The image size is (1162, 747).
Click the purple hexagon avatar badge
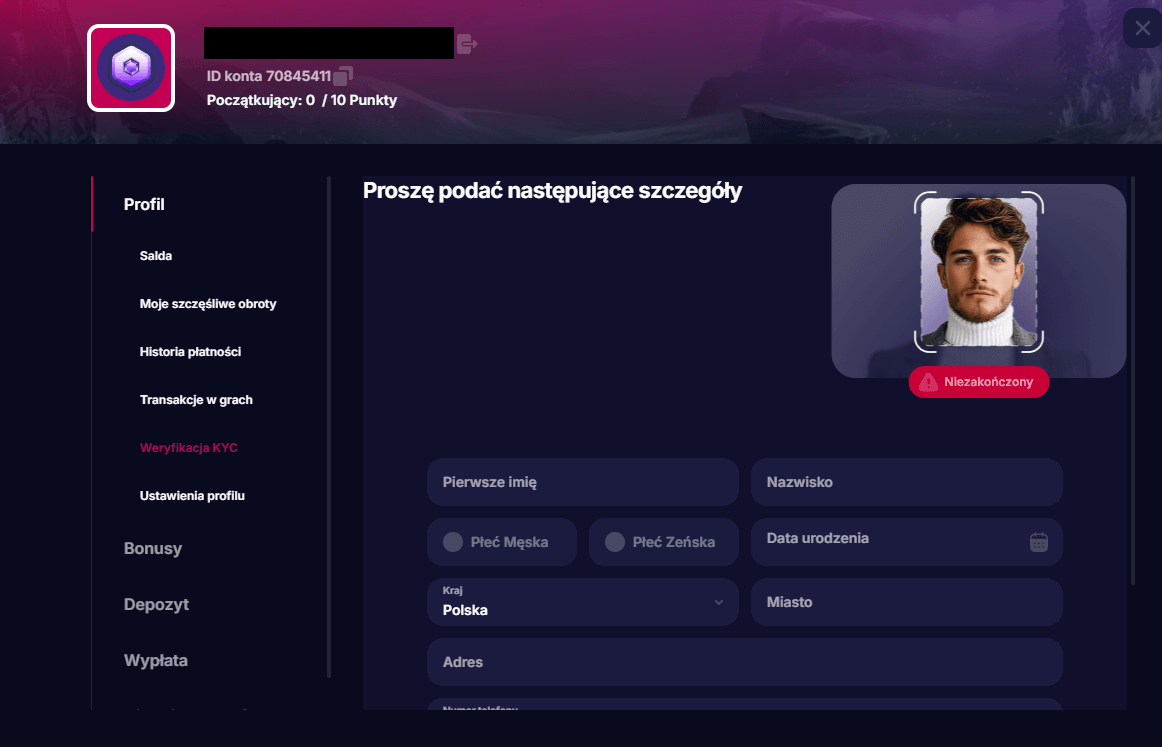pos(131,68)
